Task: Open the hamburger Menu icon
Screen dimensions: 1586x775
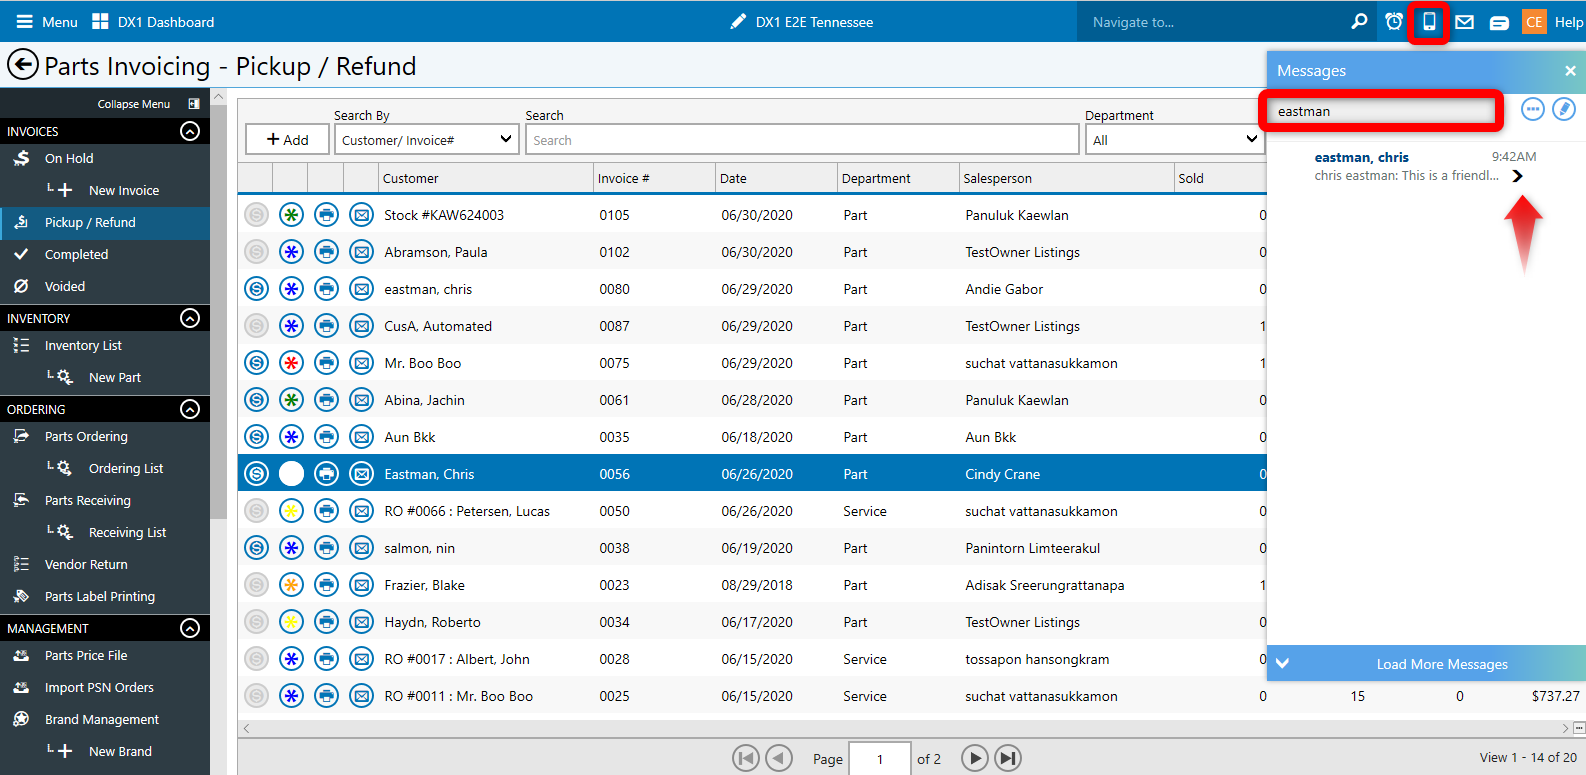Action: [25, 22]
